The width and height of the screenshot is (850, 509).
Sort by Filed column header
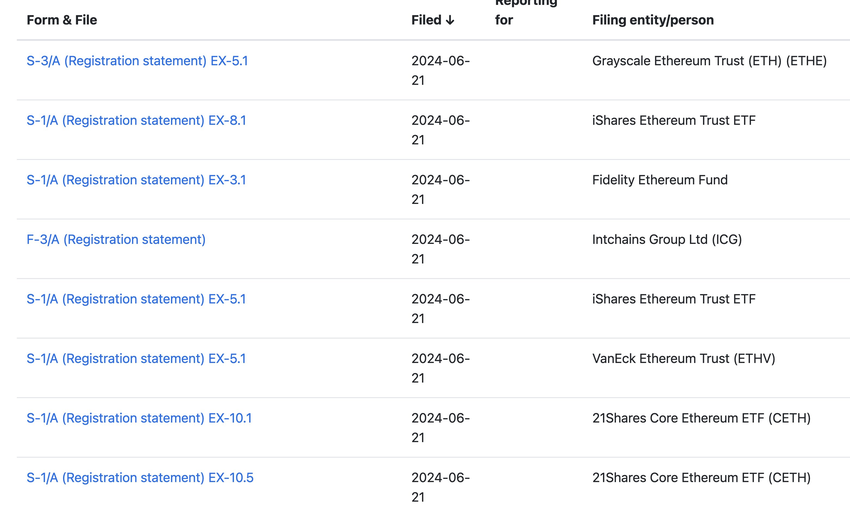pos(427,20)
